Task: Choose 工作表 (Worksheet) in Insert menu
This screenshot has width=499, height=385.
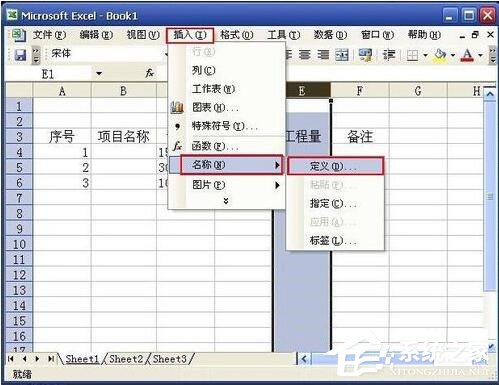Action: [x=227, y=89]
